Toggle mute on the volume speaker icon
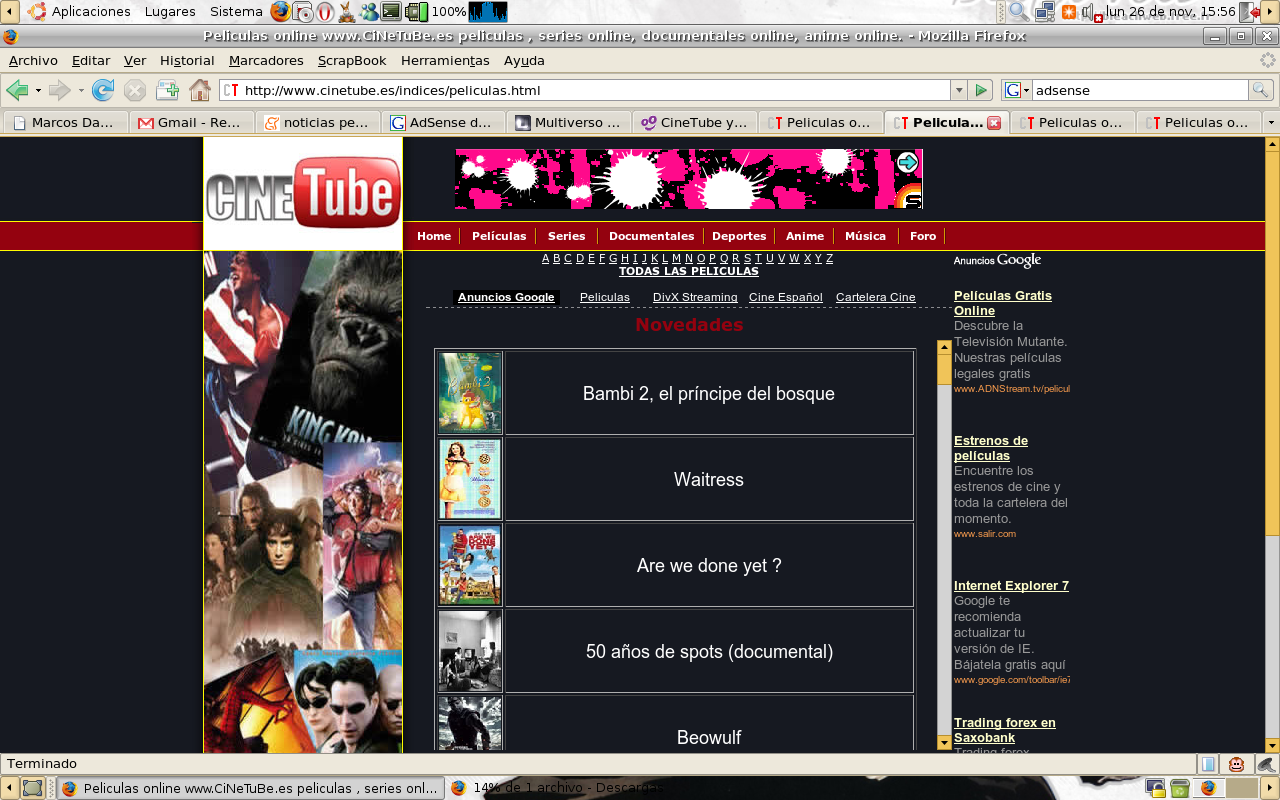The width and height of the screenshot is (1280, 800). tap(1089, 12)
